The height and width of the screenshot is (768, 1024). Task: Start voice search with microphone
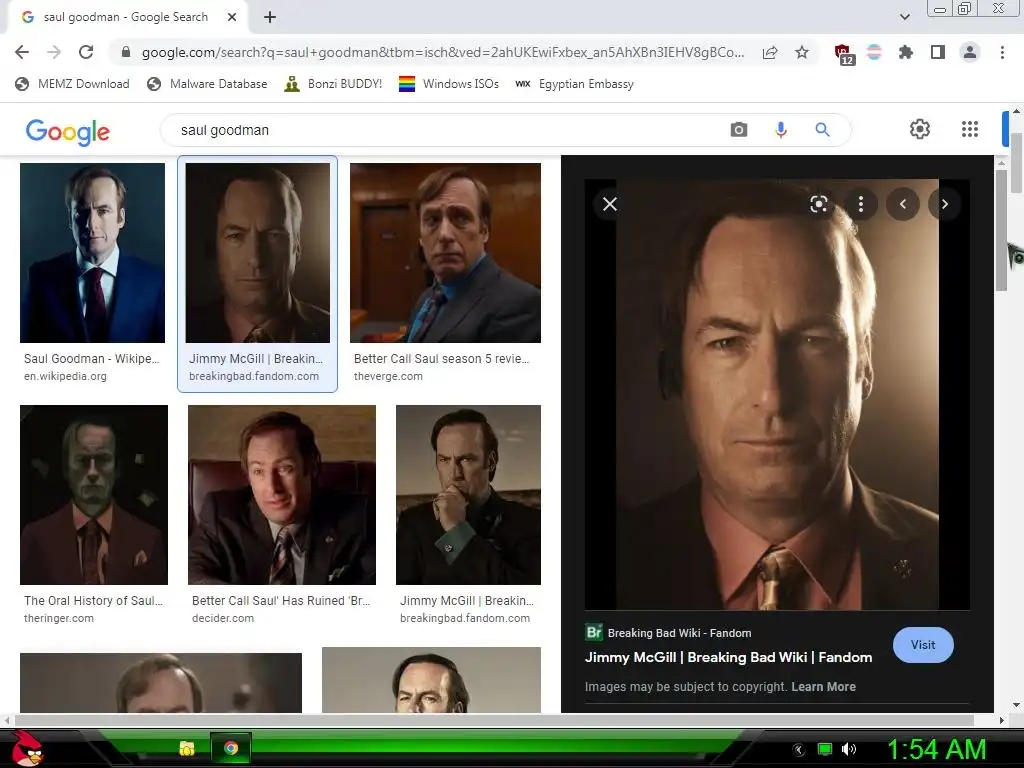coord(780,130)
